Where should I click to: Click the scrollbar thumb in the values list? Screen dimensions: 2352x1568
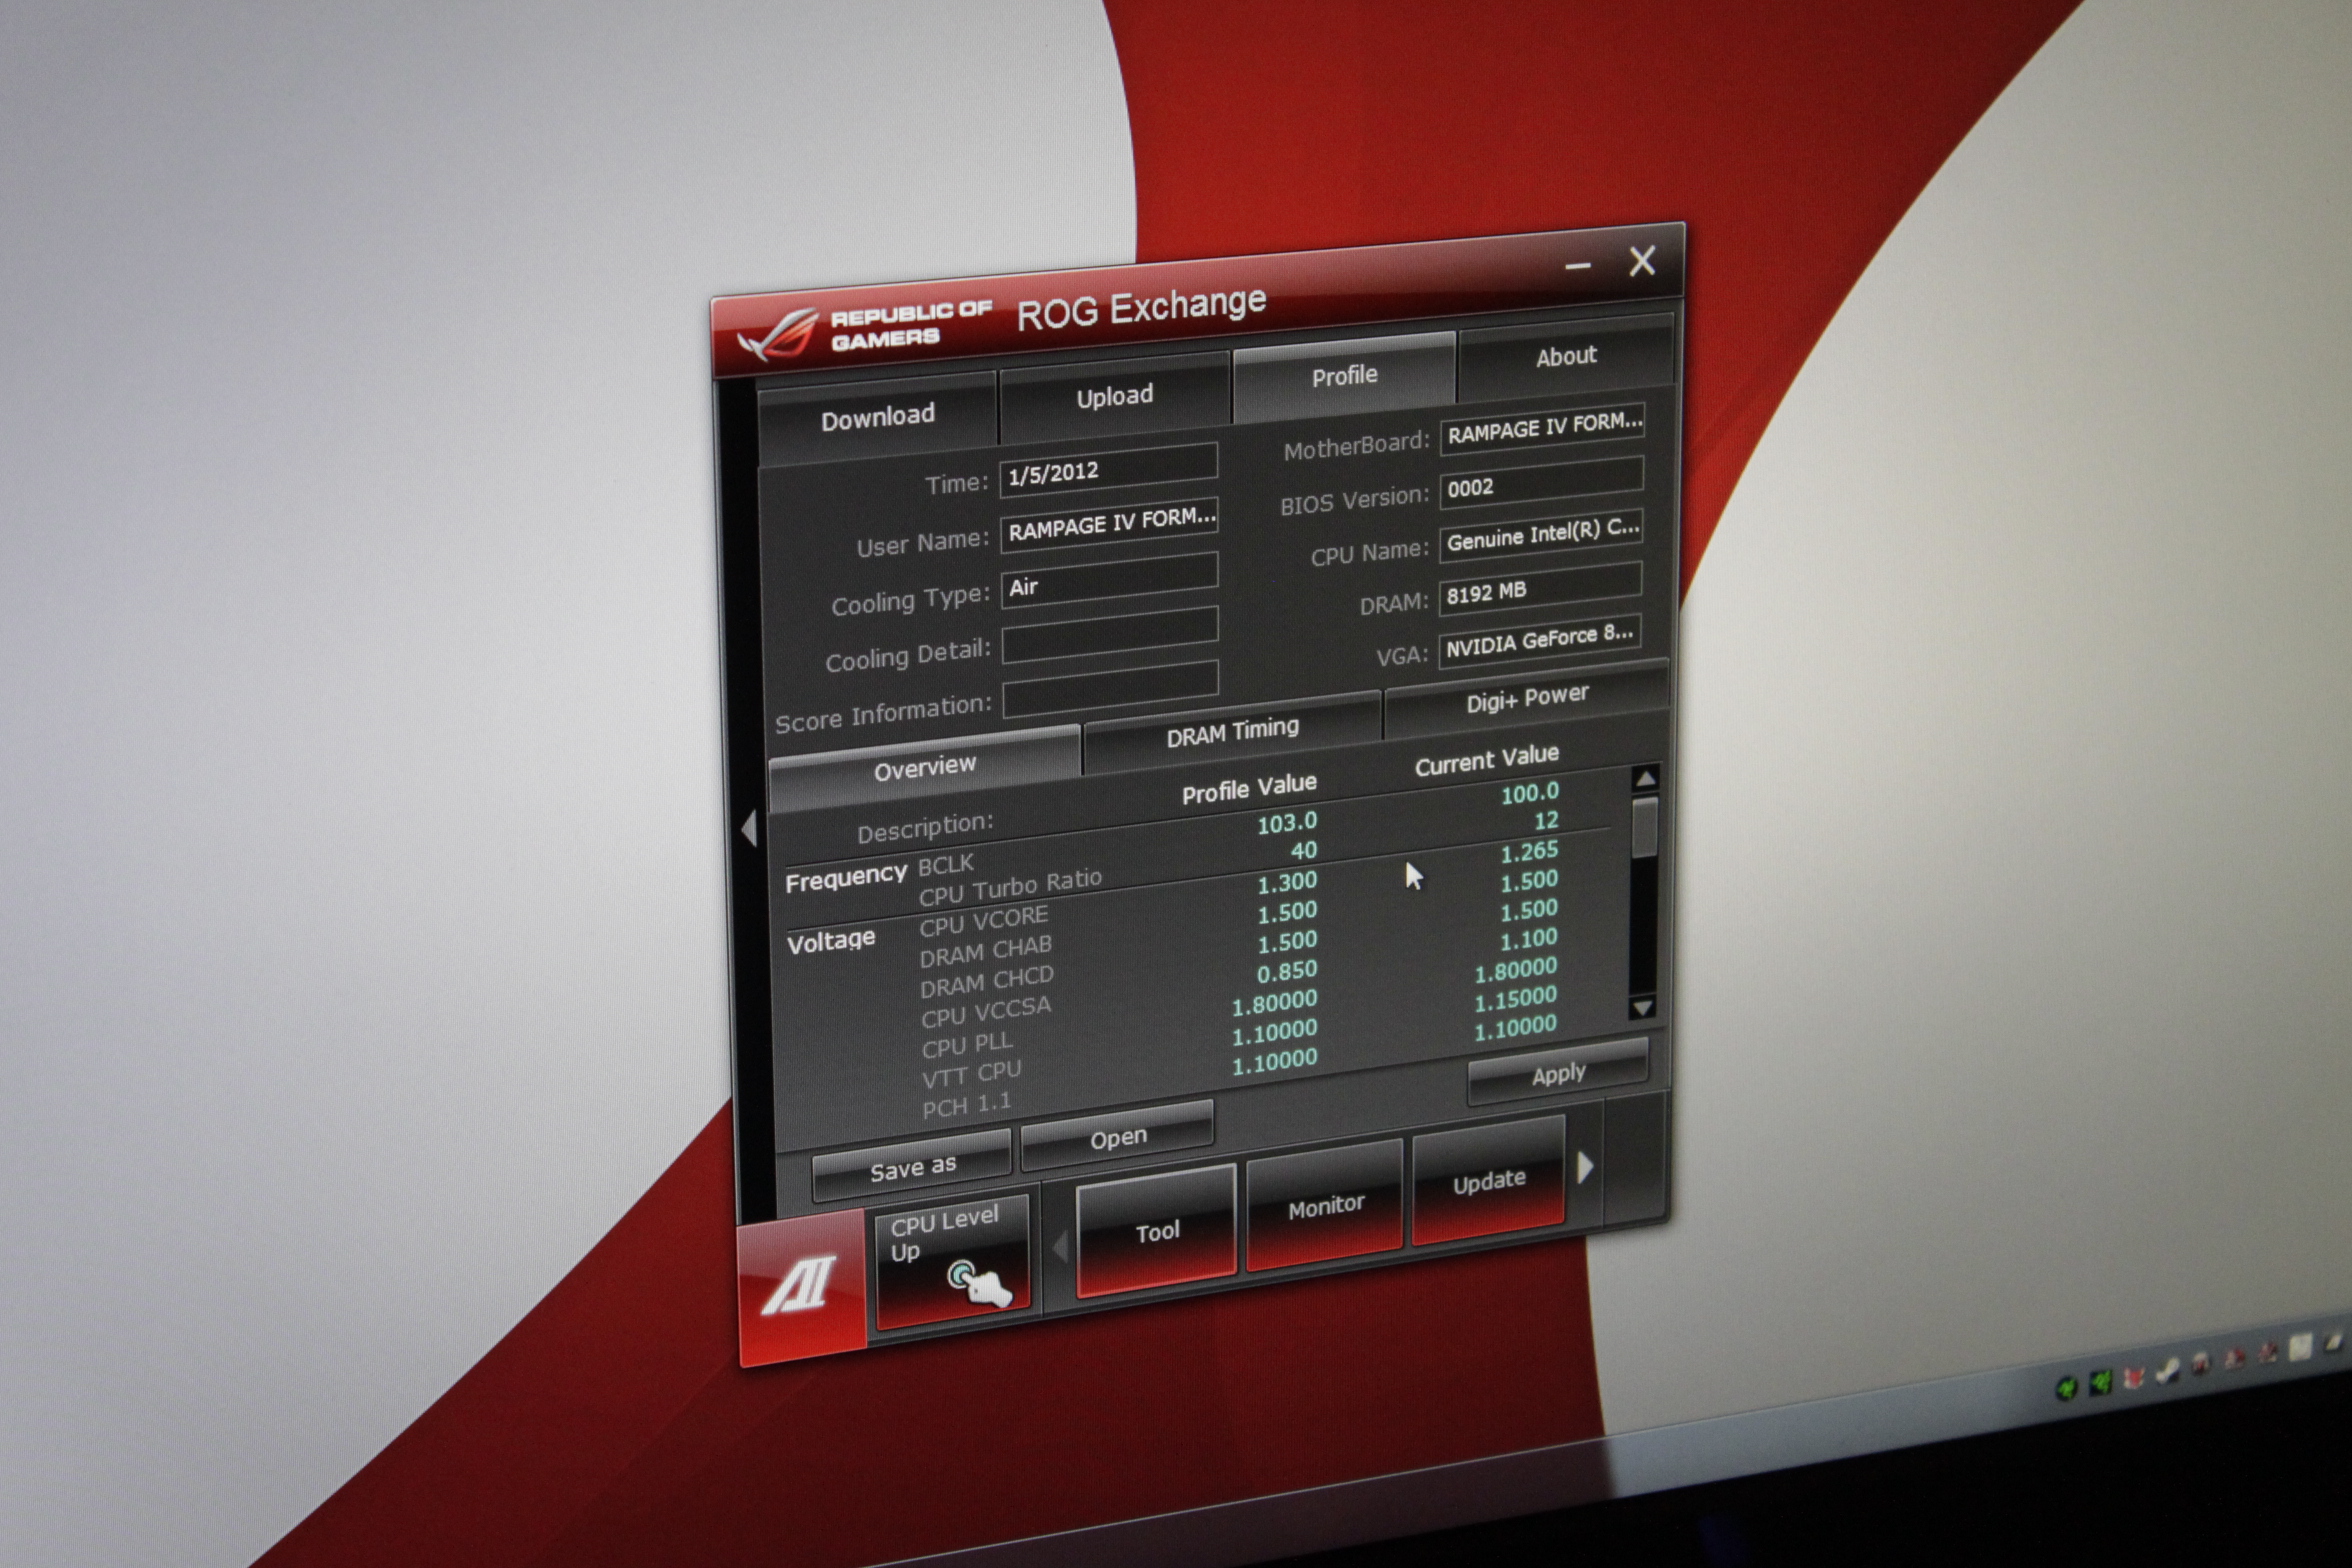1644,827
